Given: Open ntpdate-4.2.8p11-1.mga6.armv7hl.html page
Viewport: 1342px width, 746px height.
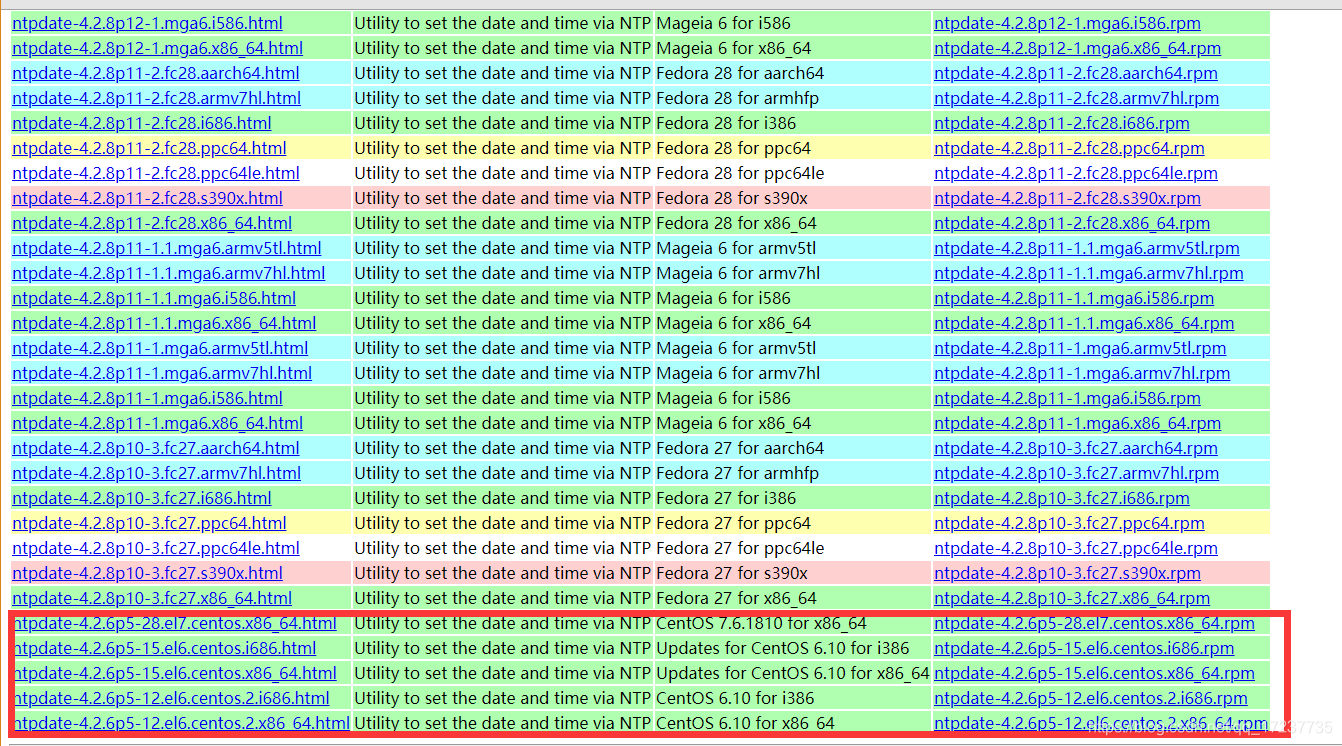Looking at the screenshot, I should click(162, 373).
